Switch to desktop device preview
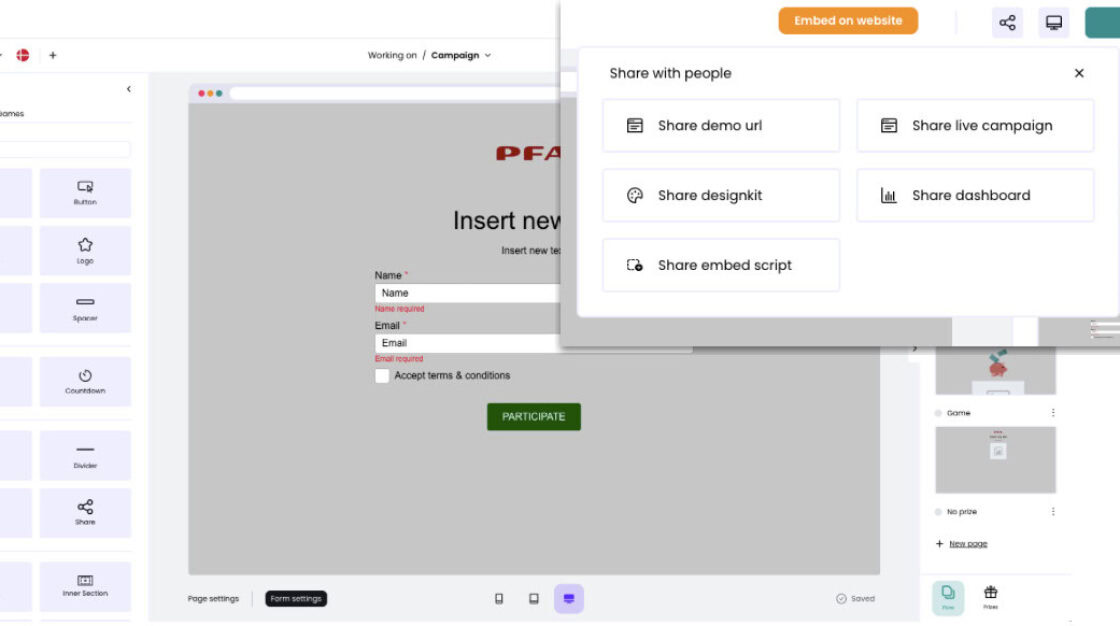The height and width of the screenshot is (626, 1120). [569, 599]
